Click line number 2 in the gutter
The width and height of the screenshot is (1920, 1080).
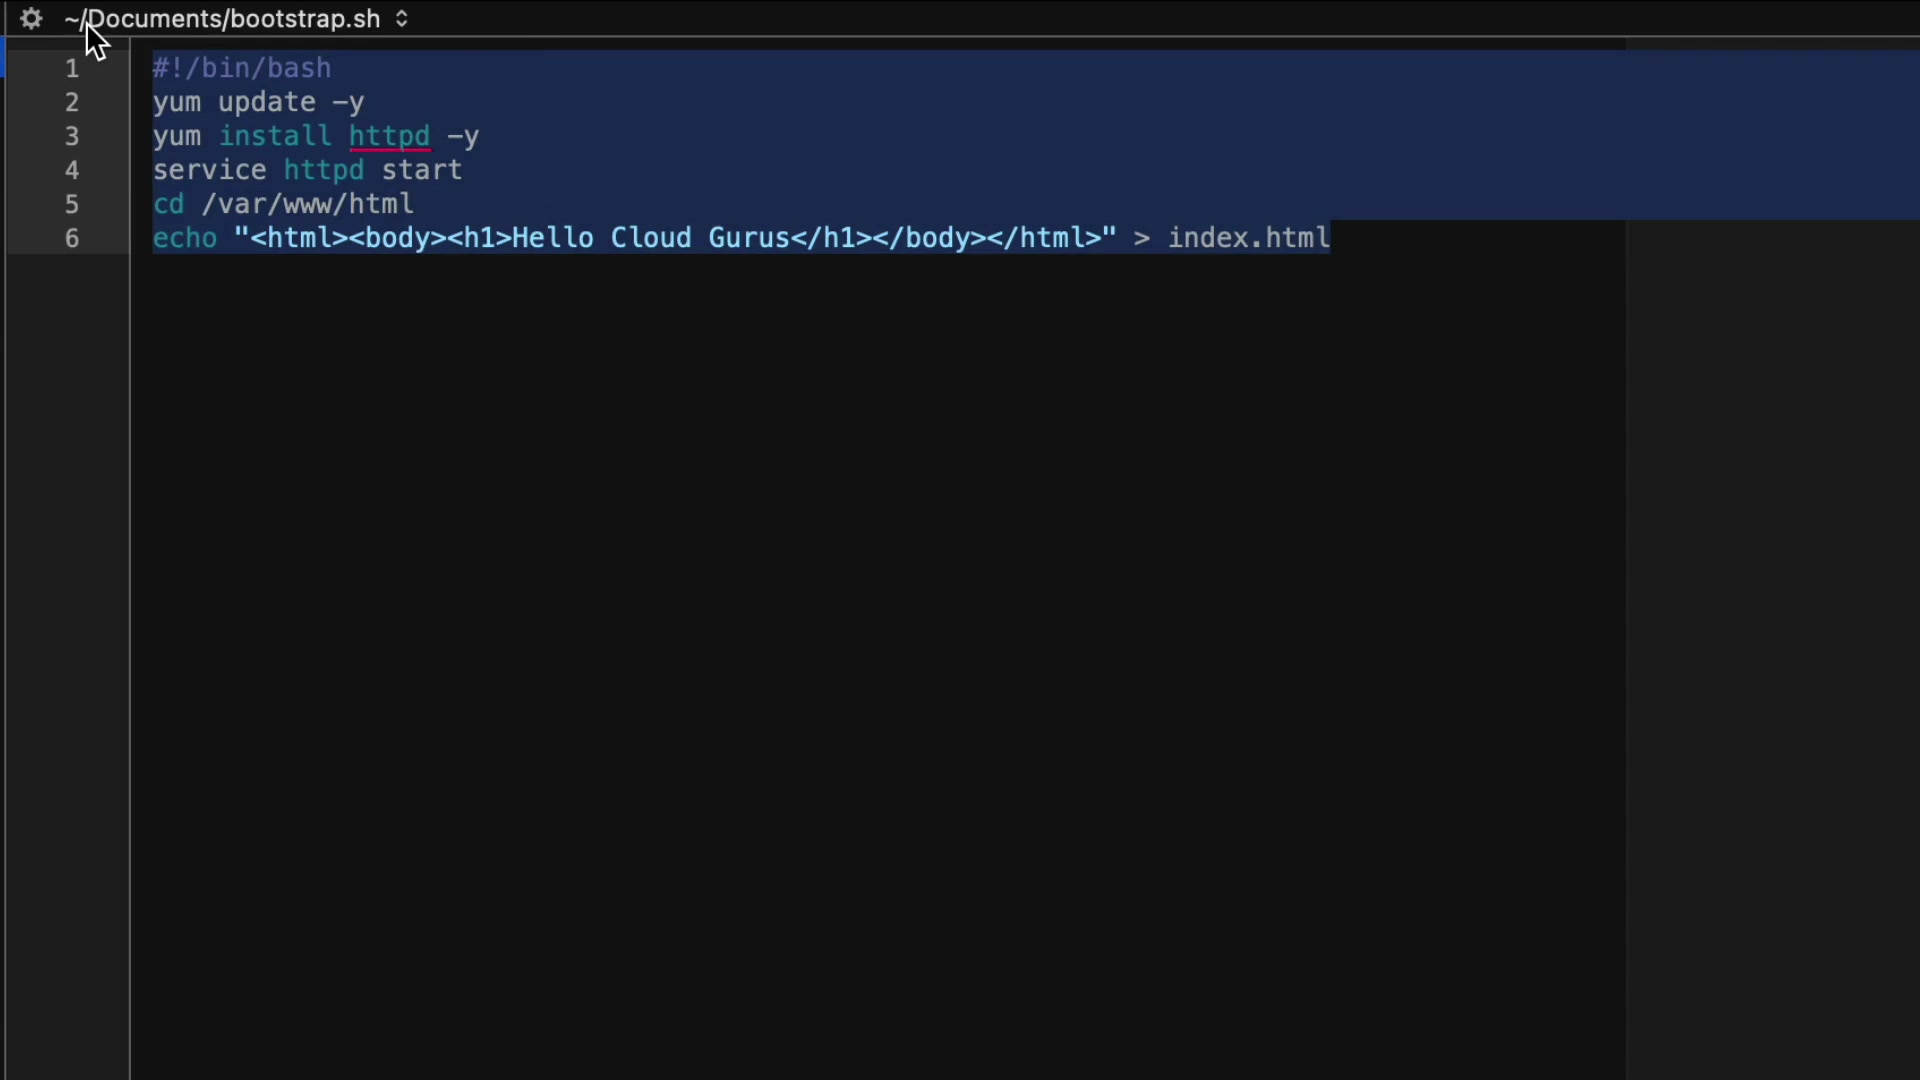point(72,103)
